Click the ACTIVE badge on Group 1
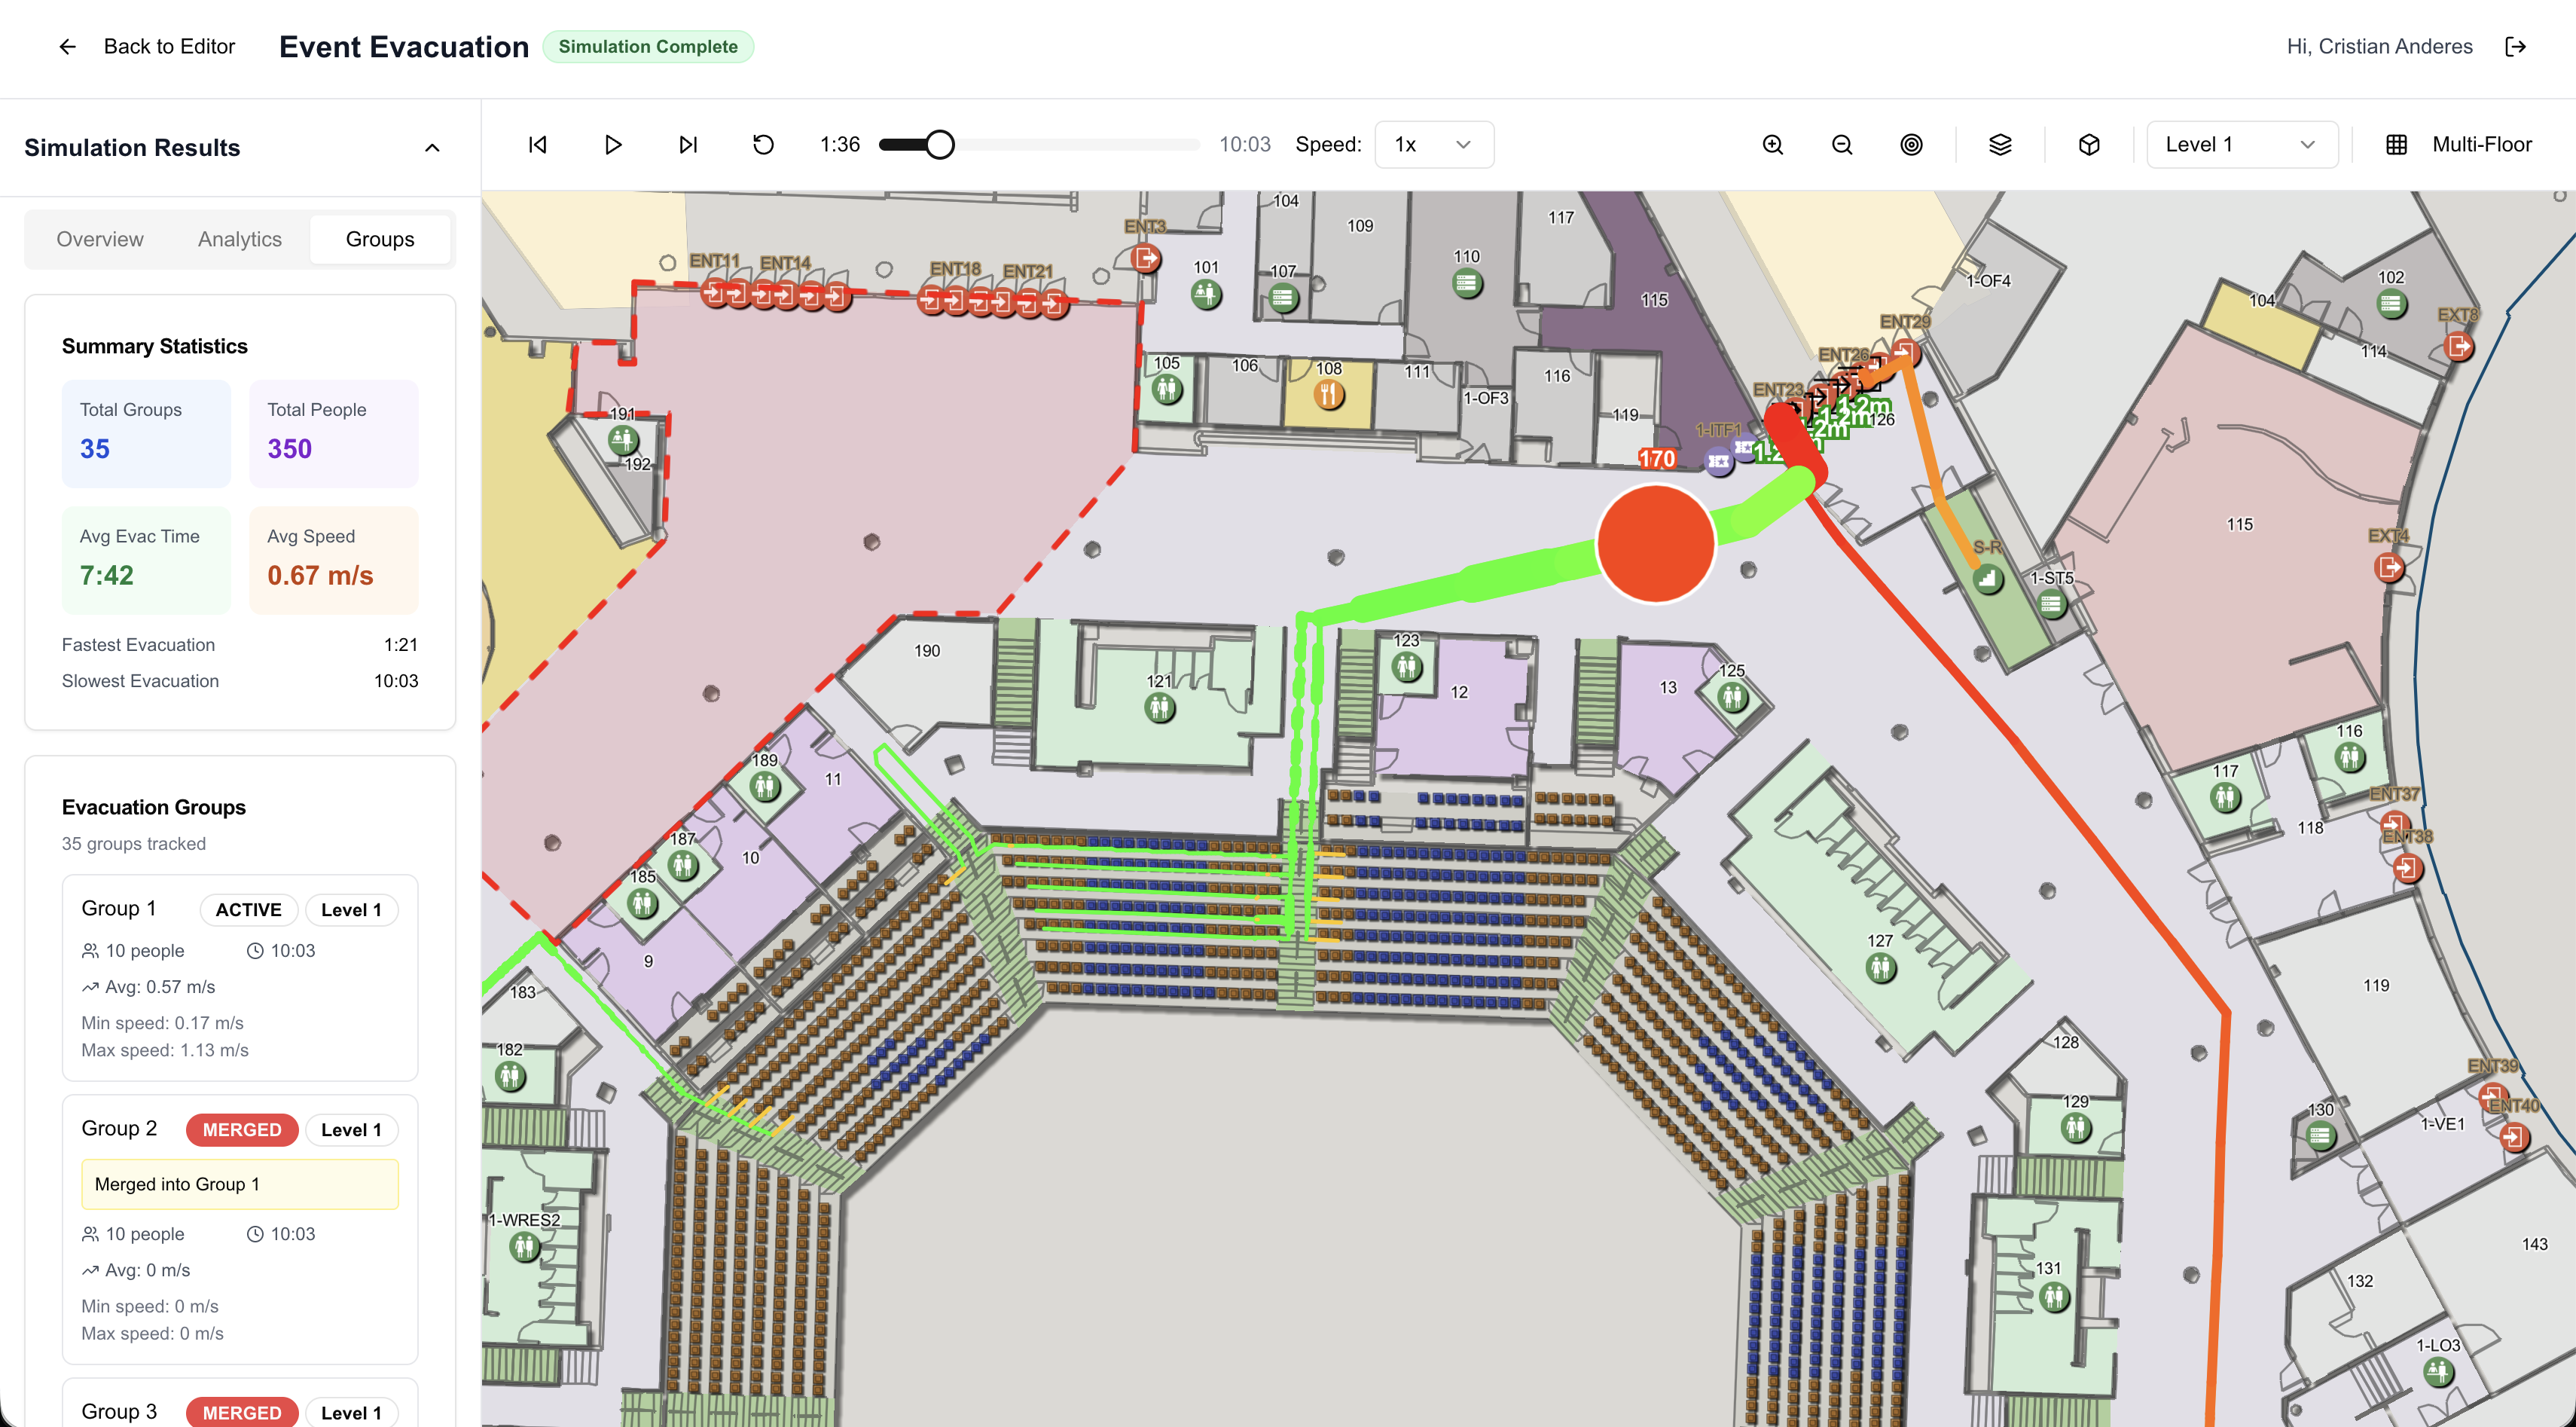 click(x=248, y=909)
